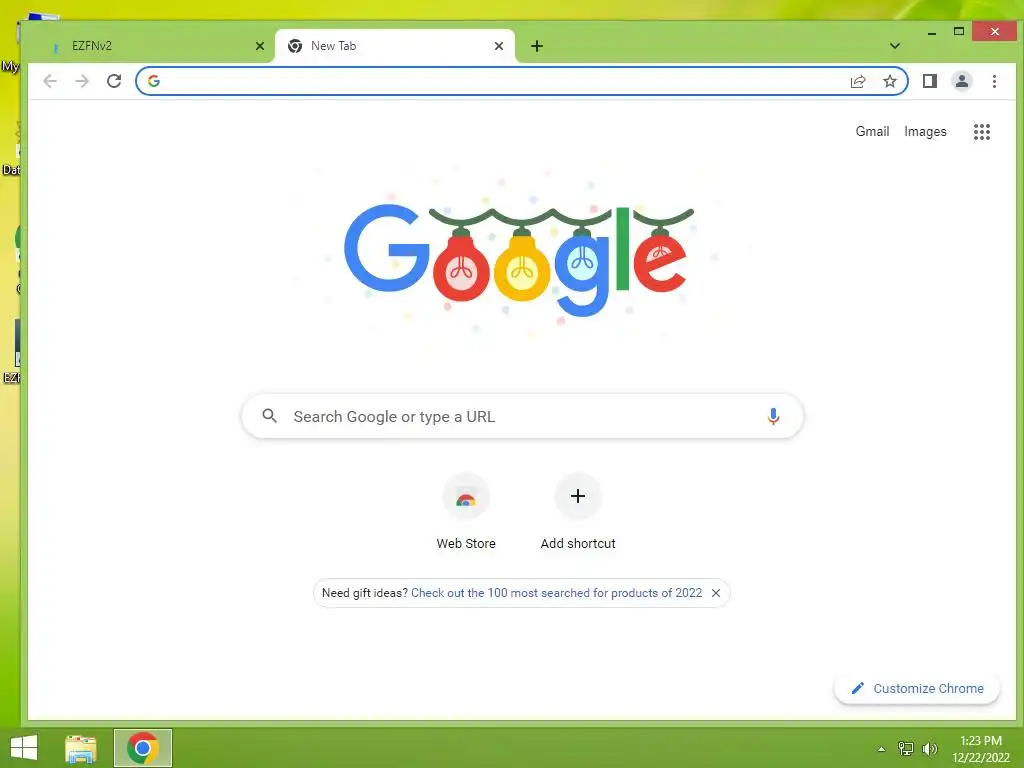Open Chrome's three-dot menu

tap(994, 81)
